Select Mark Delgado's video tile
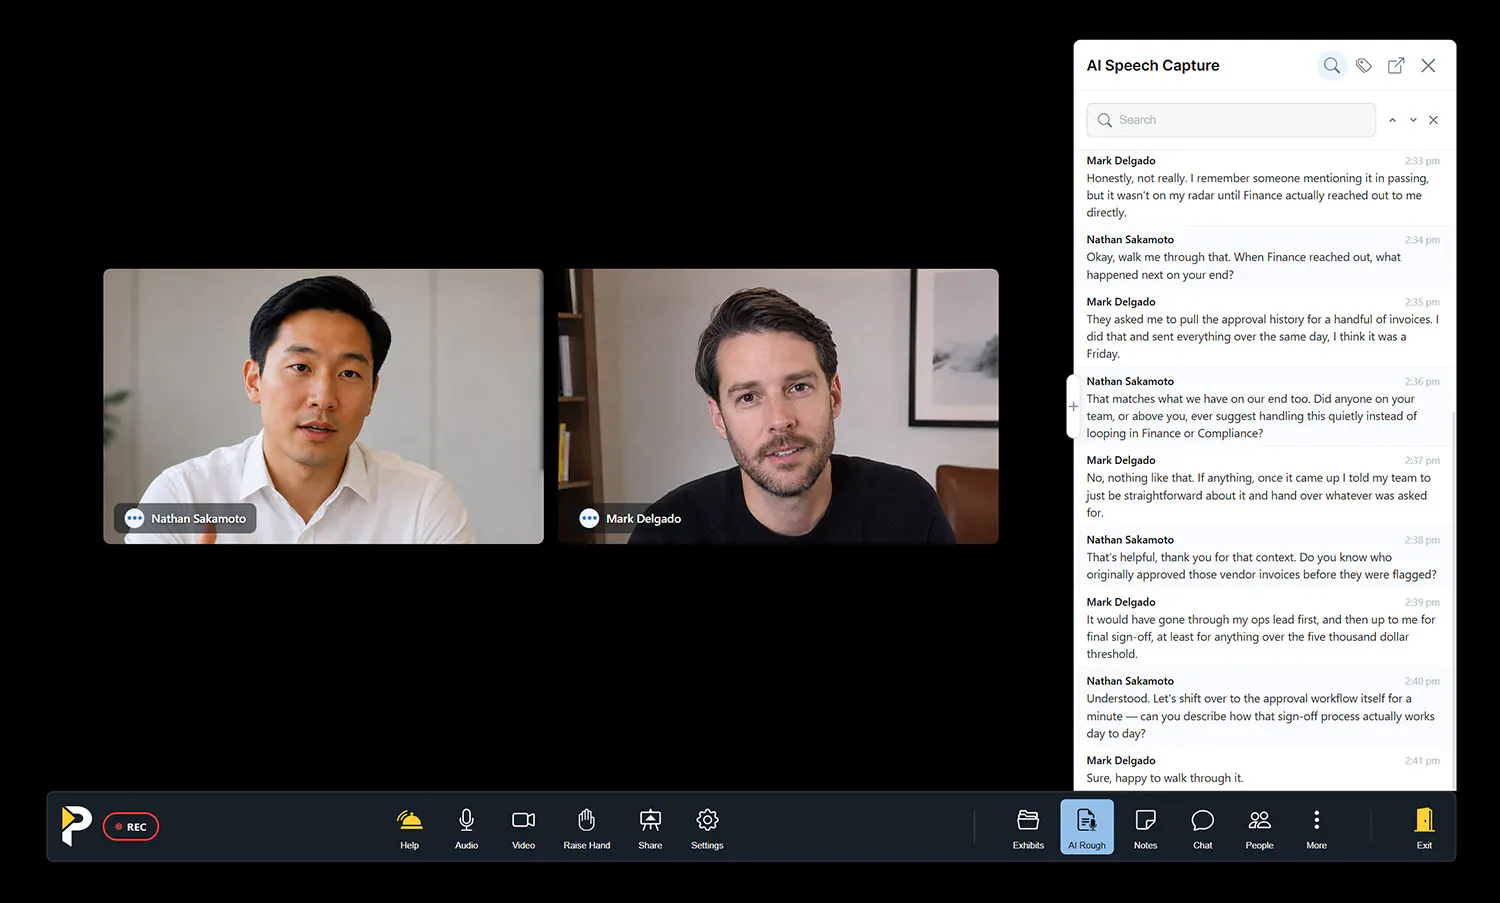This screenshot has height=903, width=1500. tap(778, 406)
